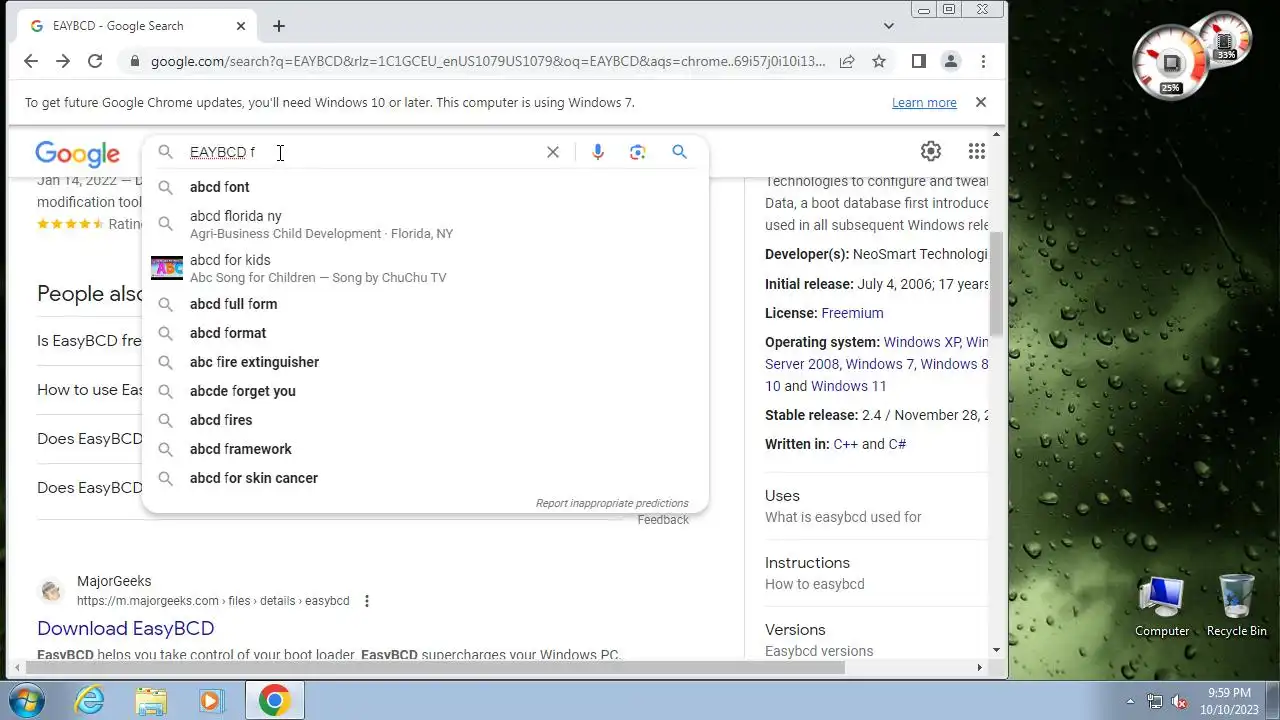Toggle the Chrome side panel
The image size is (1280, 720).
click(918, 61)
